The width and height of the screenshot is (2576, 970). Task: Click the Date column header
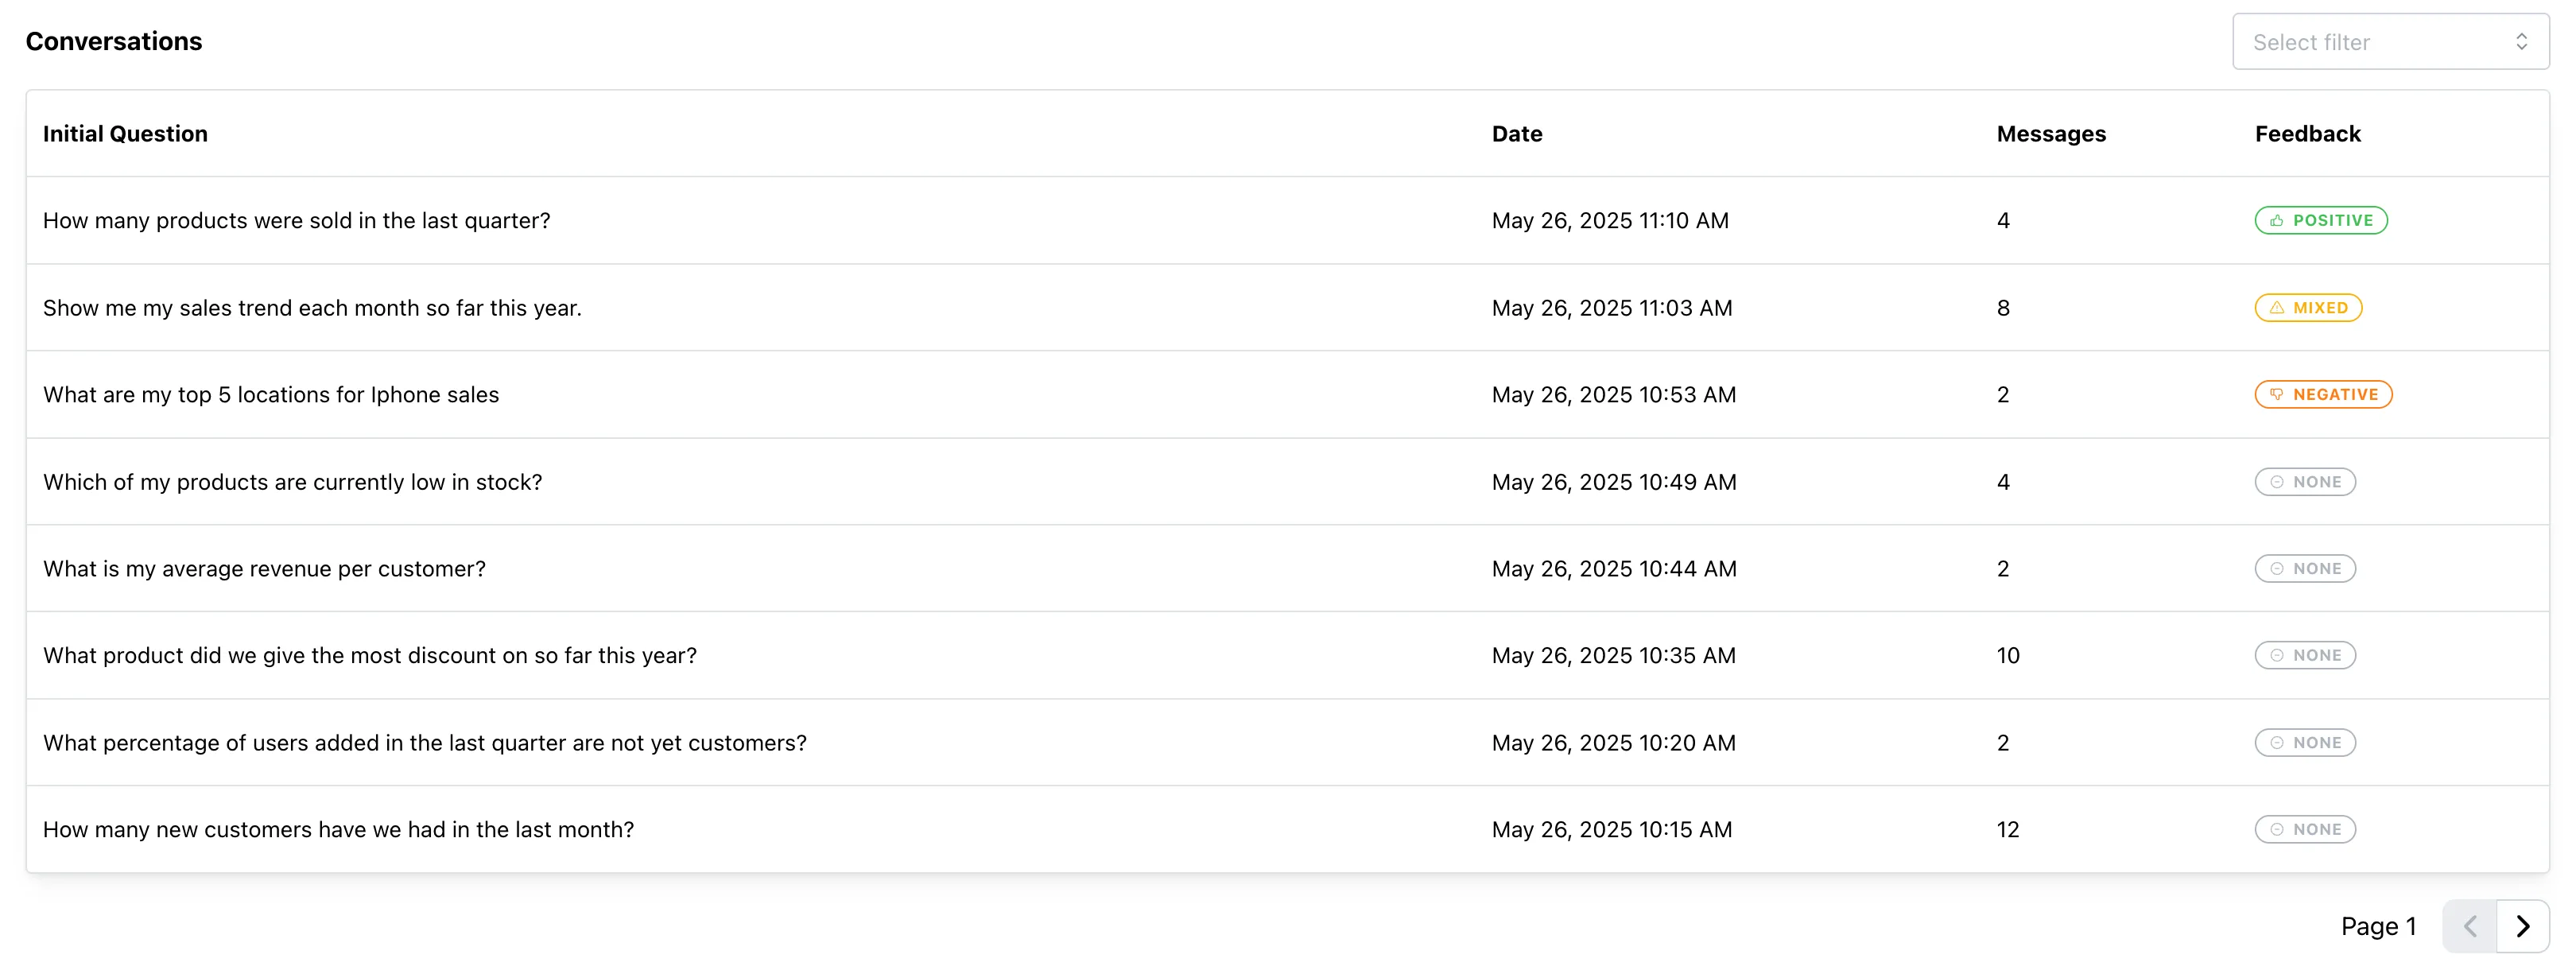coord(1516,134)
